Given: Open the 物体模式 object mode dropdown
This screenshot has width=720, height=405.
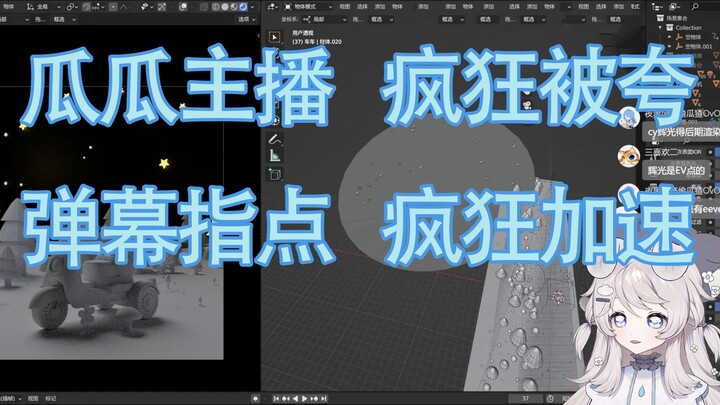Looking at the screenshot, I should click(308, 7).
